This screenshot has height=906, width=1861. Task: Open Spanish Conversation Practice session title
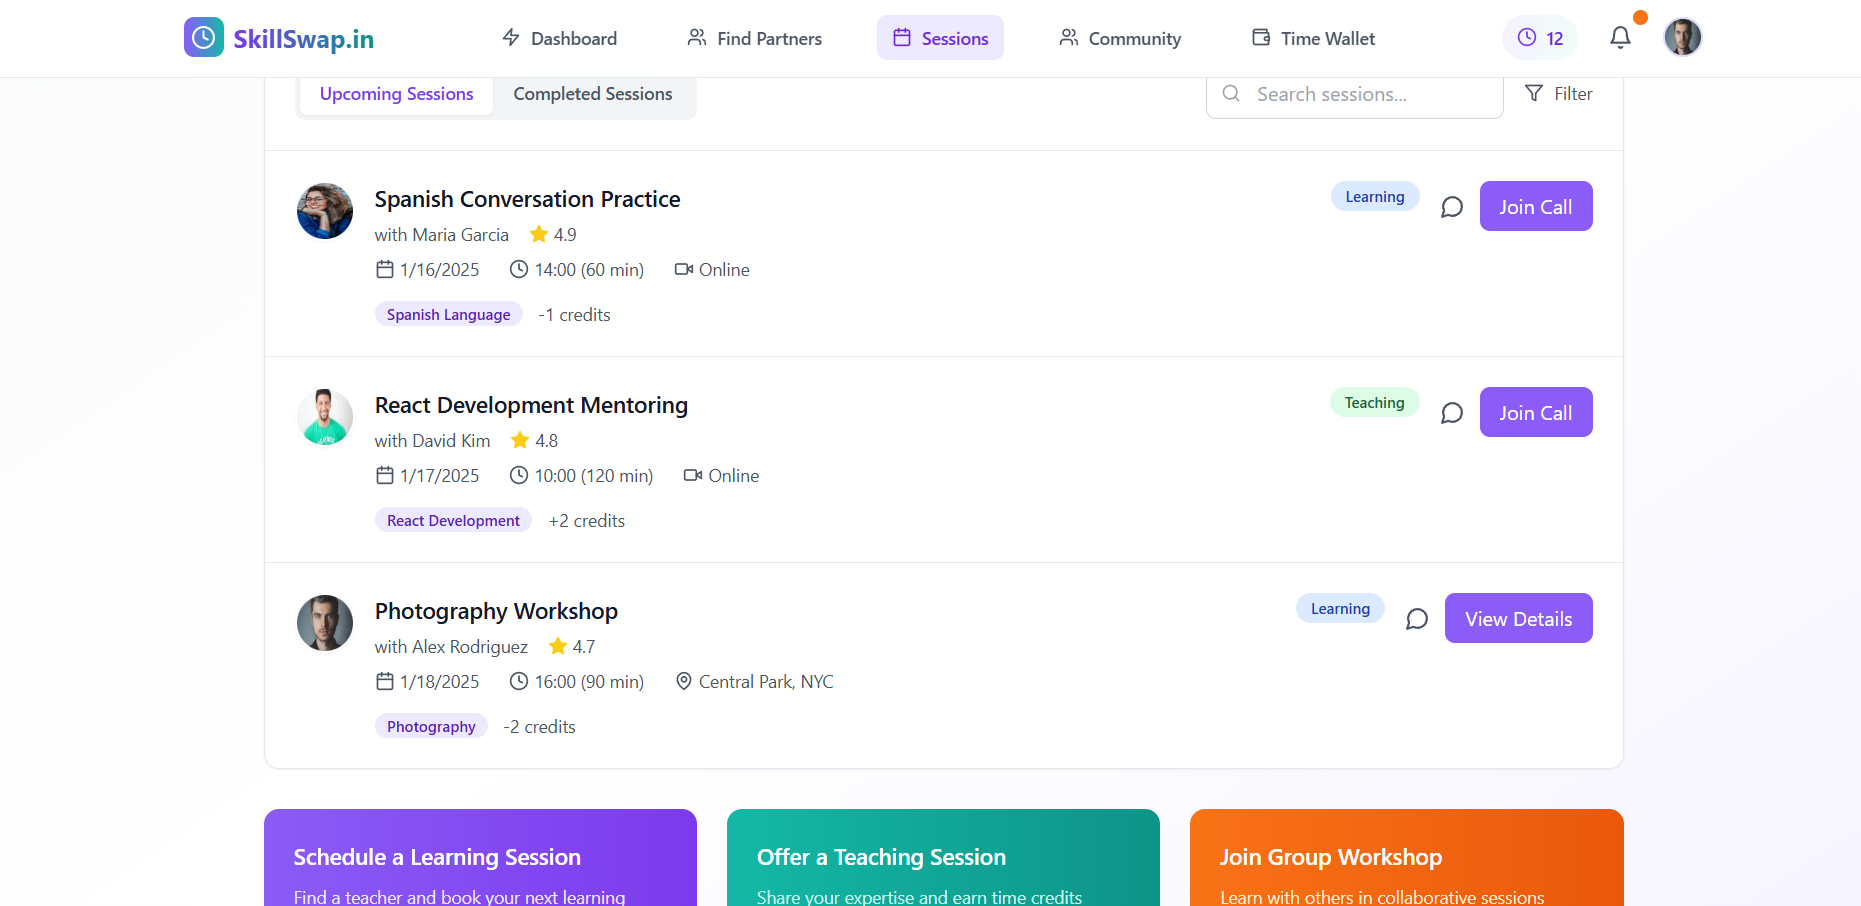(x=527, y=199)
